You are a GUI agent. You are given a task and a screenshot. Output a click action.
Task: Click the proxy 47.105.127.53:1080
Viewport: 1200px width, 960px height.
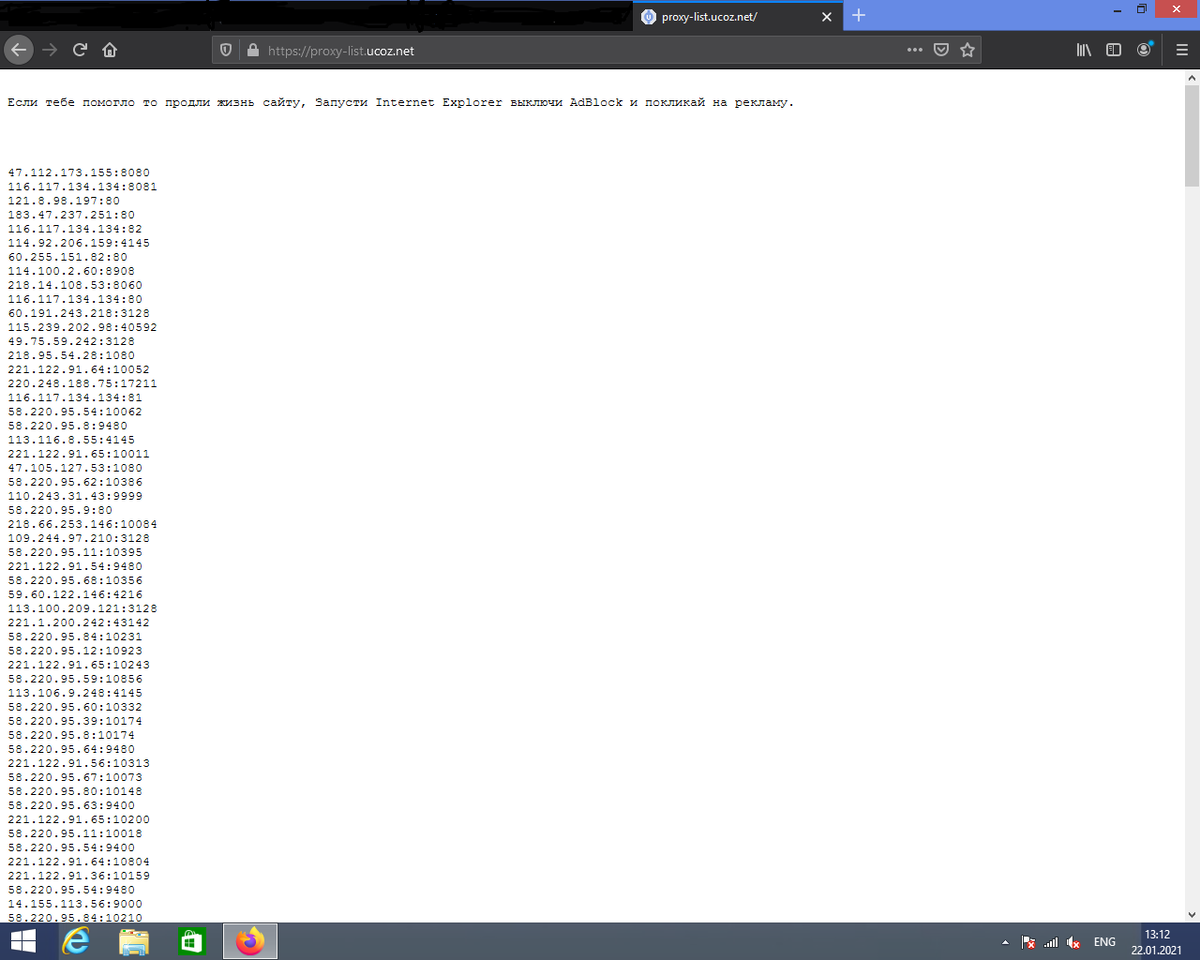[75, 467]
